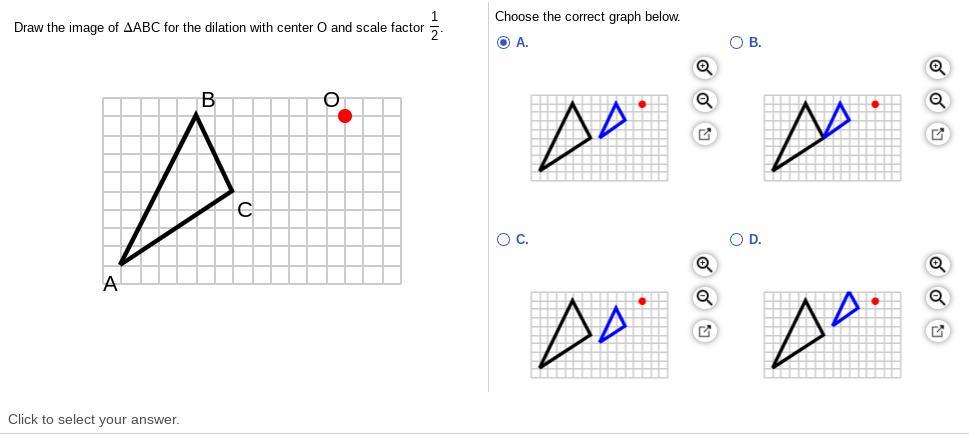The image size is (969, 438).
Task: Zoom out on answer graph A
Action: tap(704, 101)
